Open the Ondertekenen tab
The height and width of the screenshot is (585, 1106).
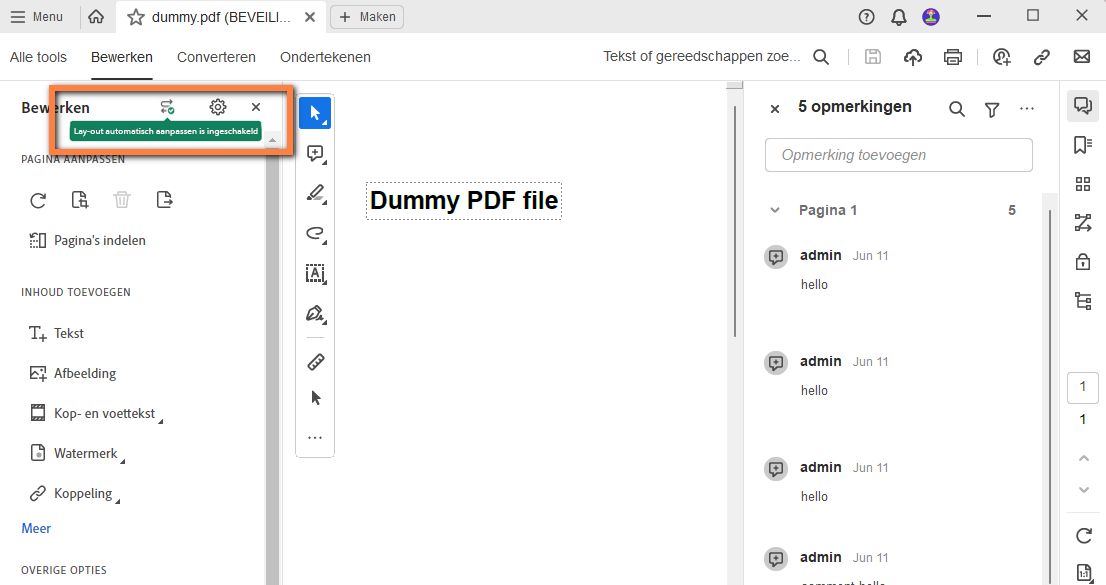pos(325,57)
